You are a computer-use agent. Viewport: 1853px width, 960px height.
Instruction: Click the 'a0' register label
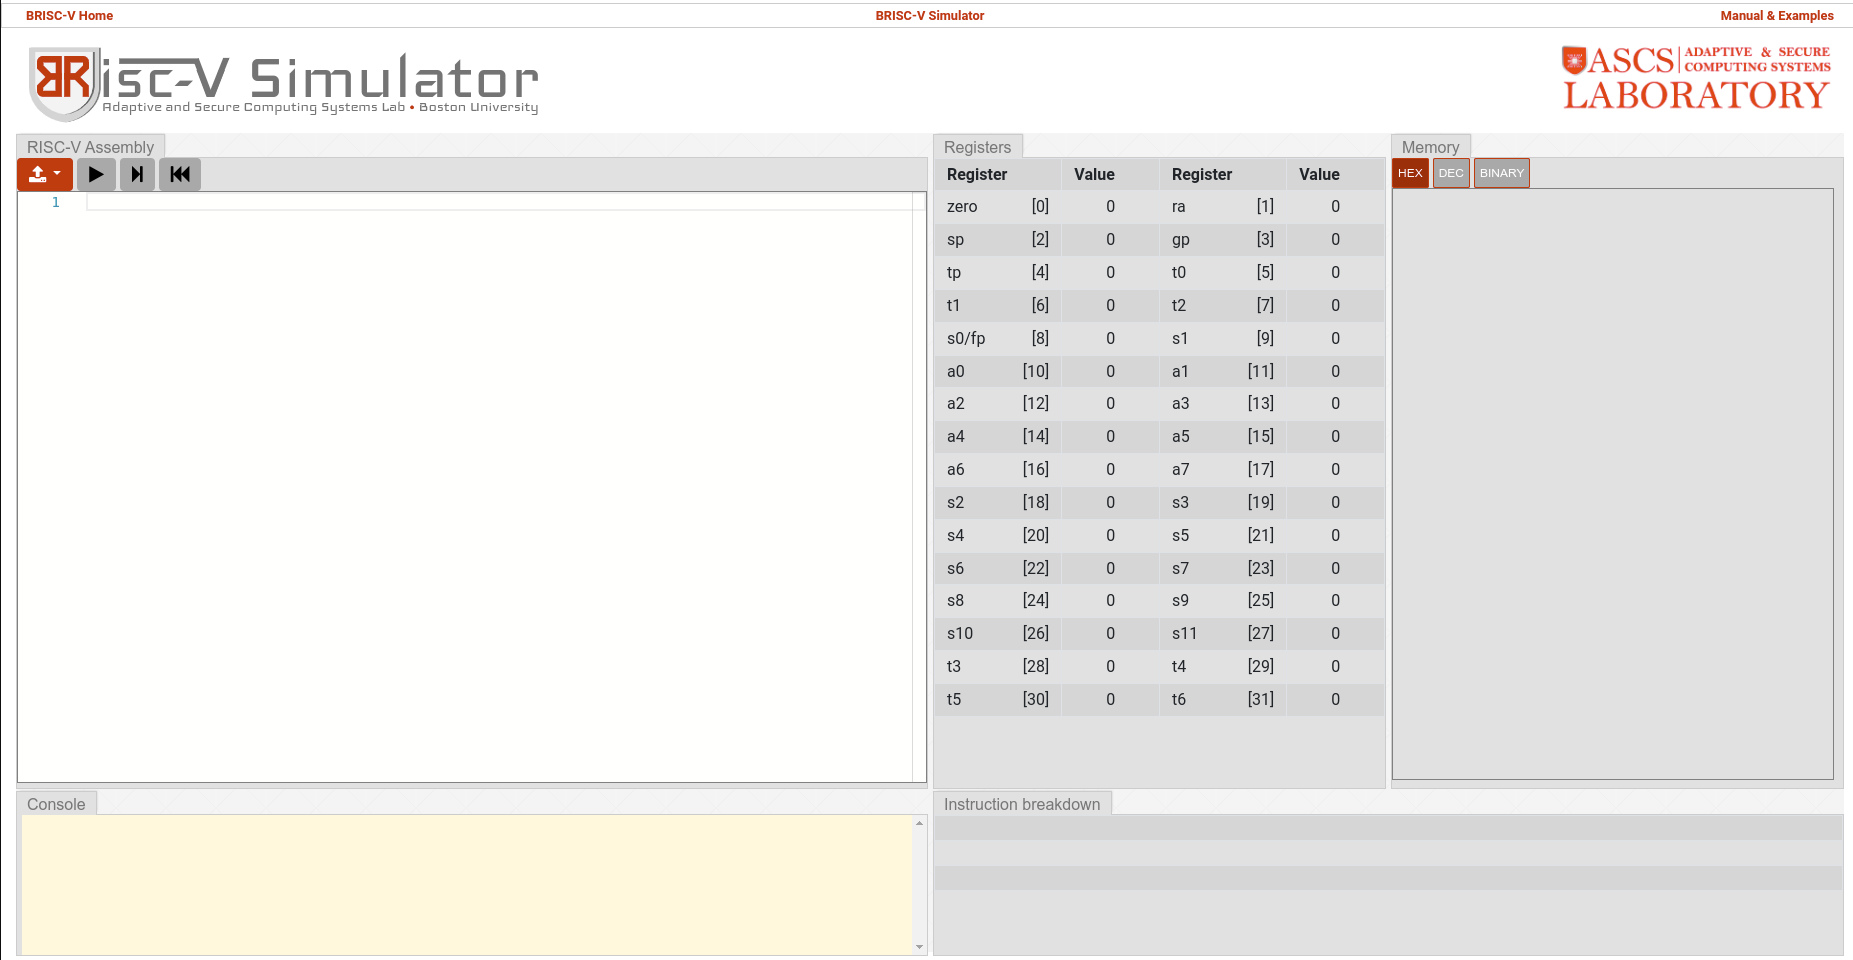[x=955, y=372]
